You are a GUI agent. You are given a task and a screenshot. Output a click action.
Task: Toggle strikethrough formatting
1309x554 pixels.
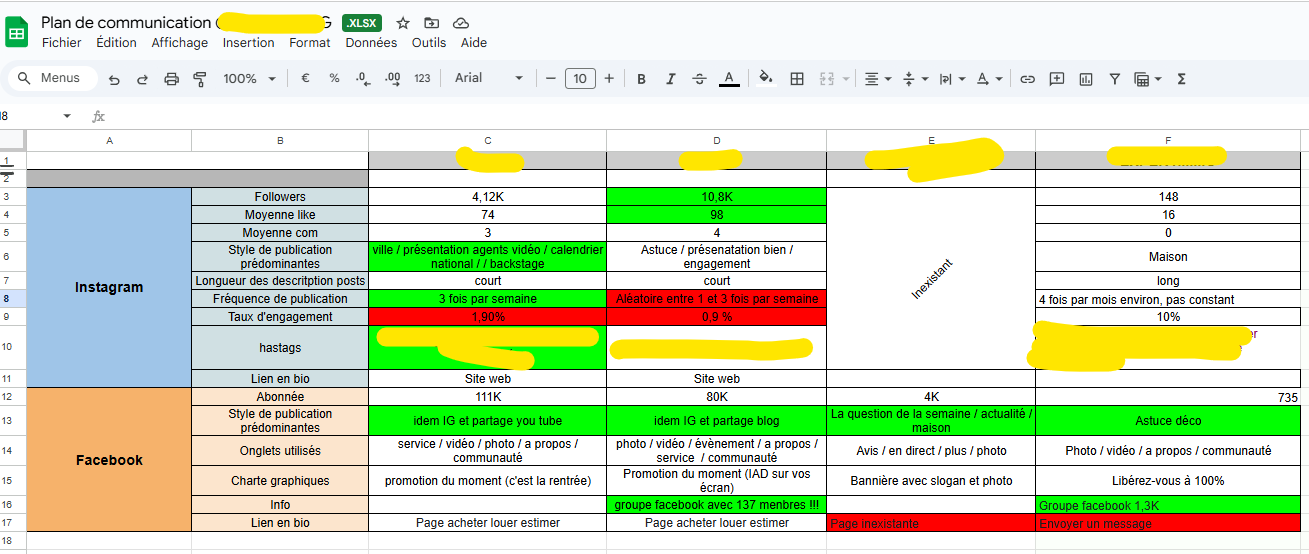click(x=699, y=79)
